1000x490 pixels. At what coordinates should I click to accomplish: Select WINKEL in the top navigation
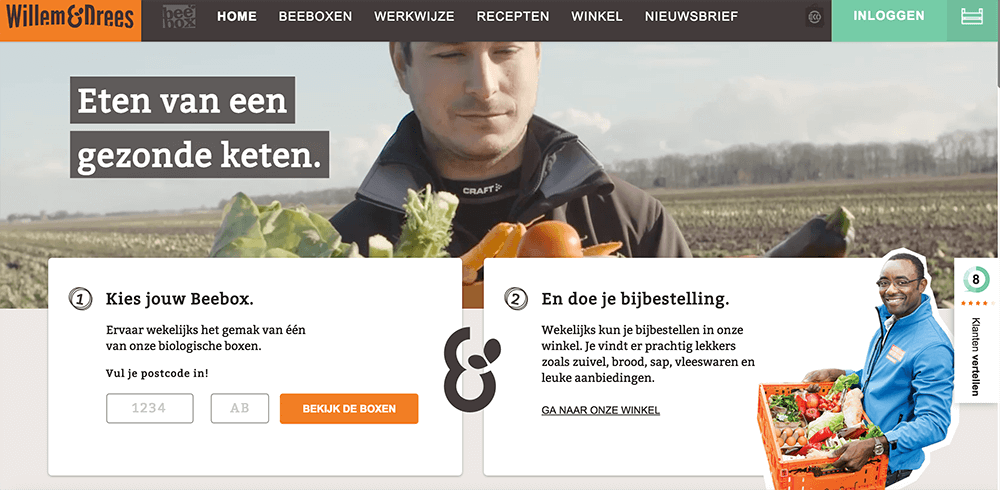(597, 17)
